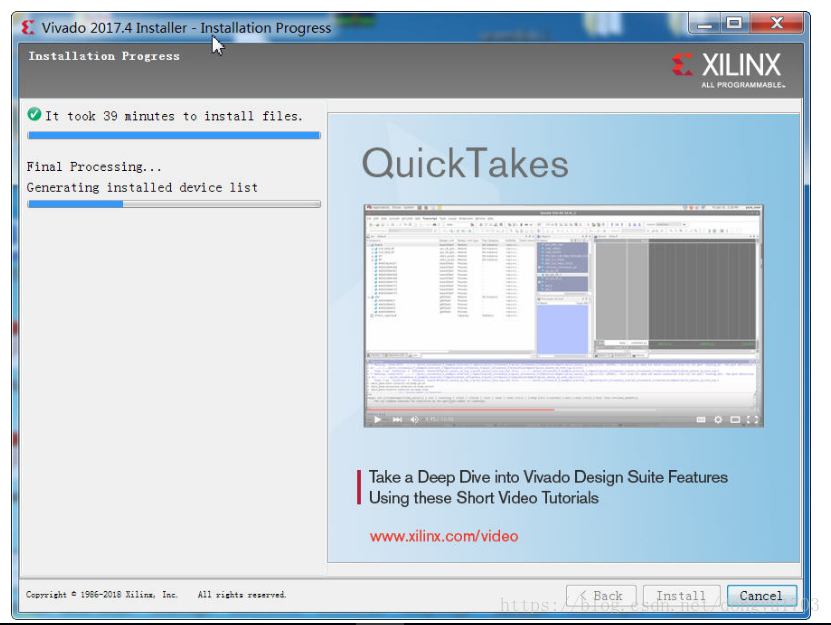Click the fullscreen icon in video preview
Image resolution: width=831 pixels, height=625 pixels.
(x=752, y=419)
